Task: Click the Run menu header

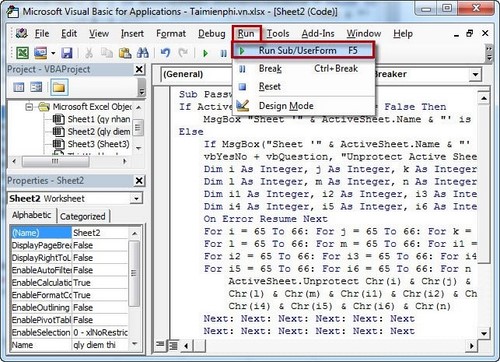Action: coord(246,33)
